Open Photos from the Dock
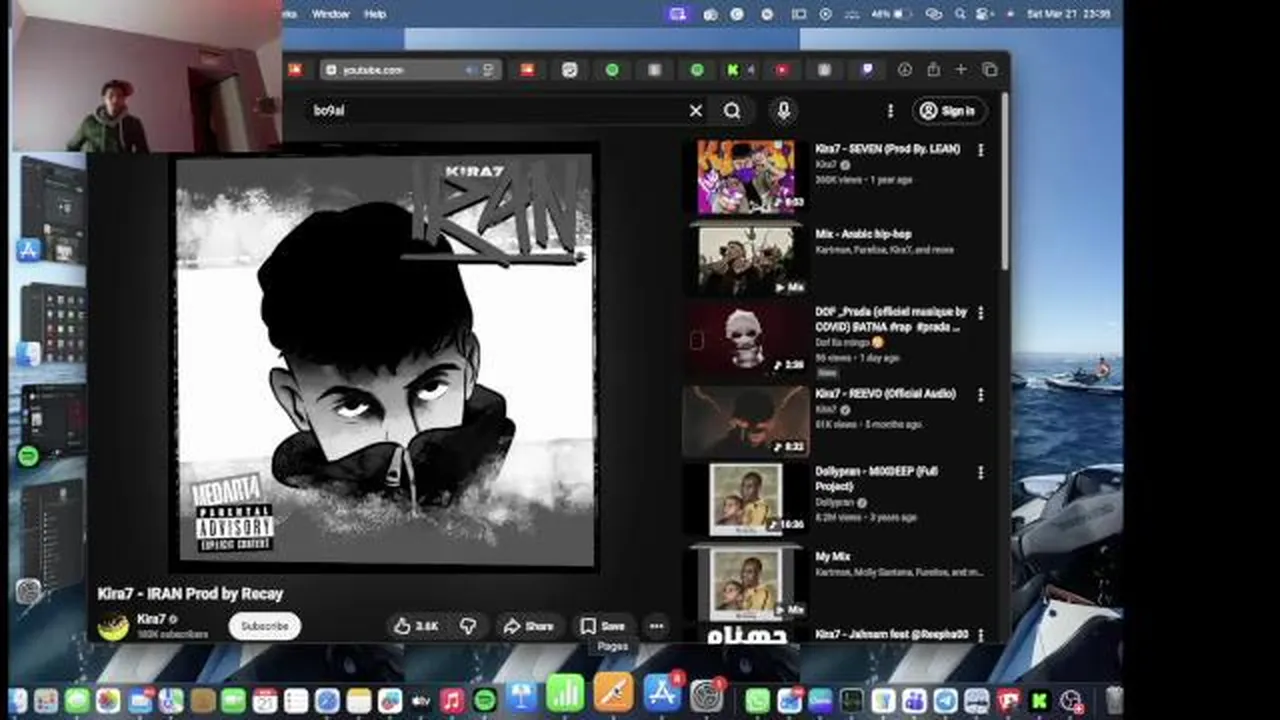 click(108, 701)
